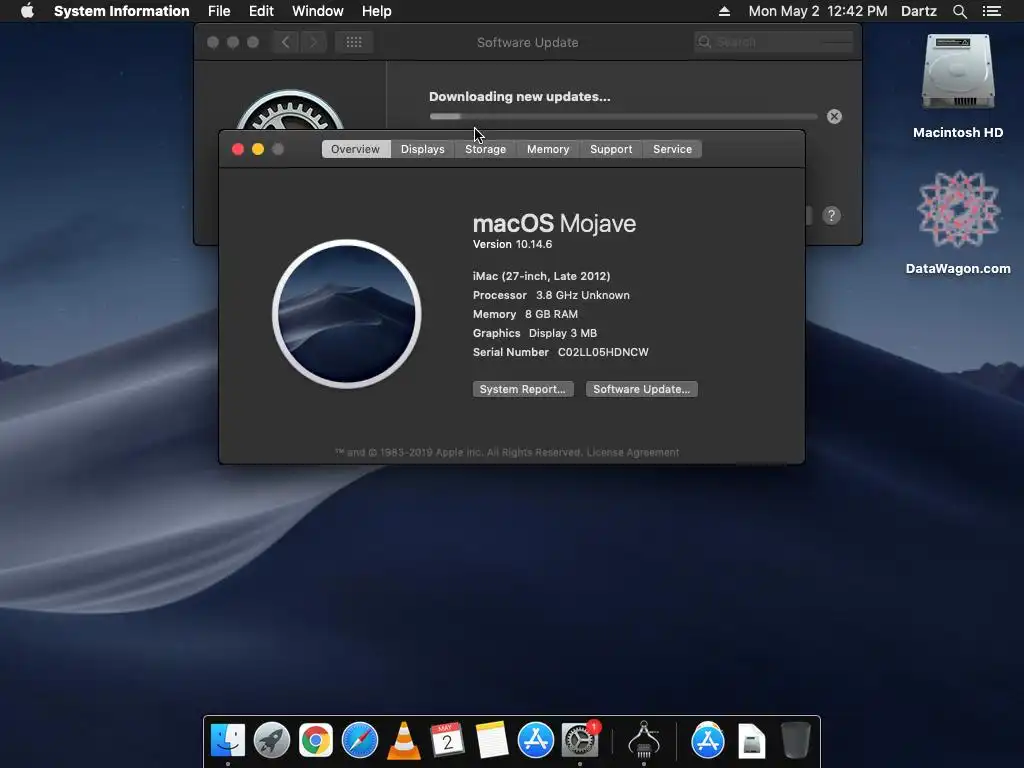
Task: Open the System Information app menu
Action: coord(121,11)
